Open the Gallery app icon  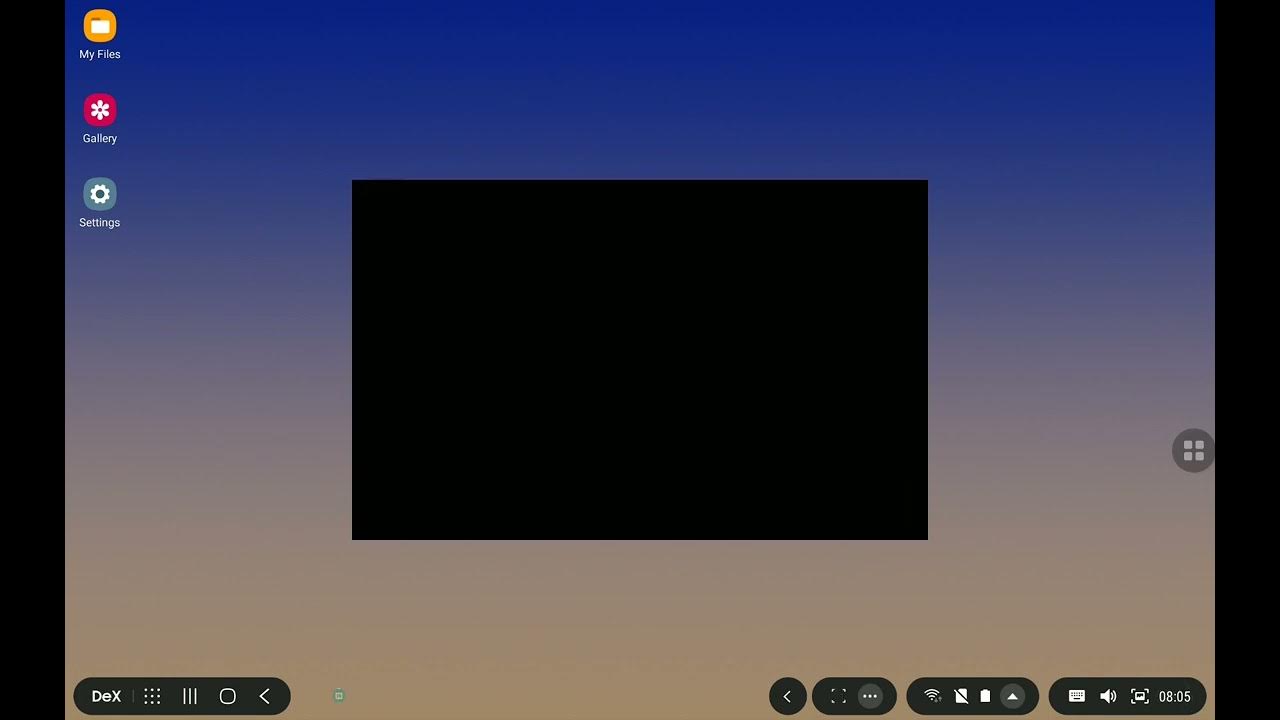pos(100,118)
